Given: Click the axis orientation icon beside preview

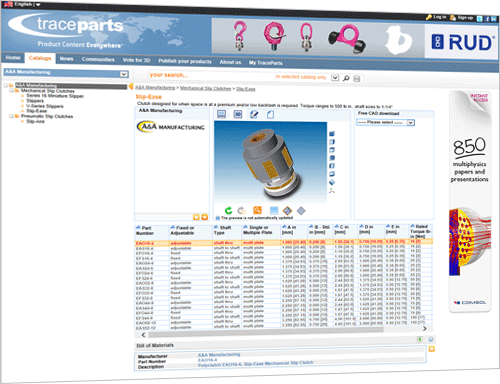Looking at the screenshot, I should coord(332,191).
